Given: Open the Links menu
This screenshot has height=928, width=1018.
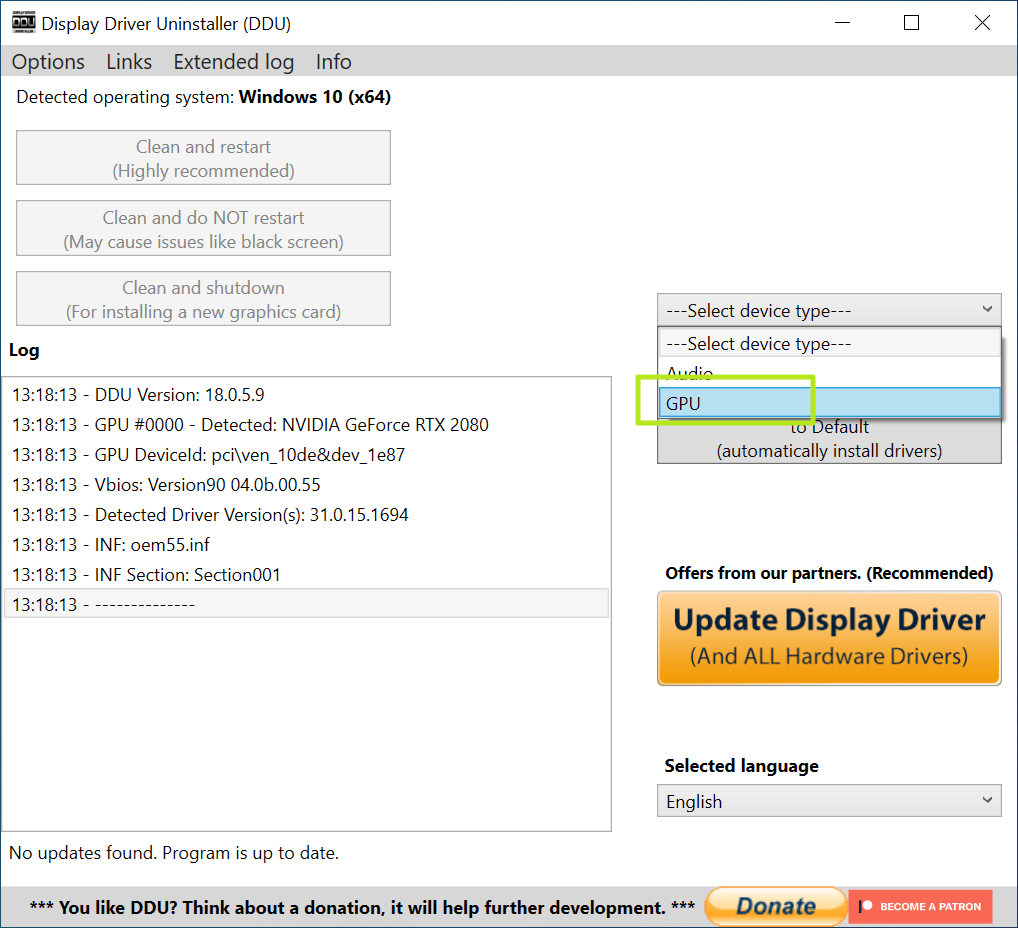Looking at the screenshot, I should coord(128,61).
